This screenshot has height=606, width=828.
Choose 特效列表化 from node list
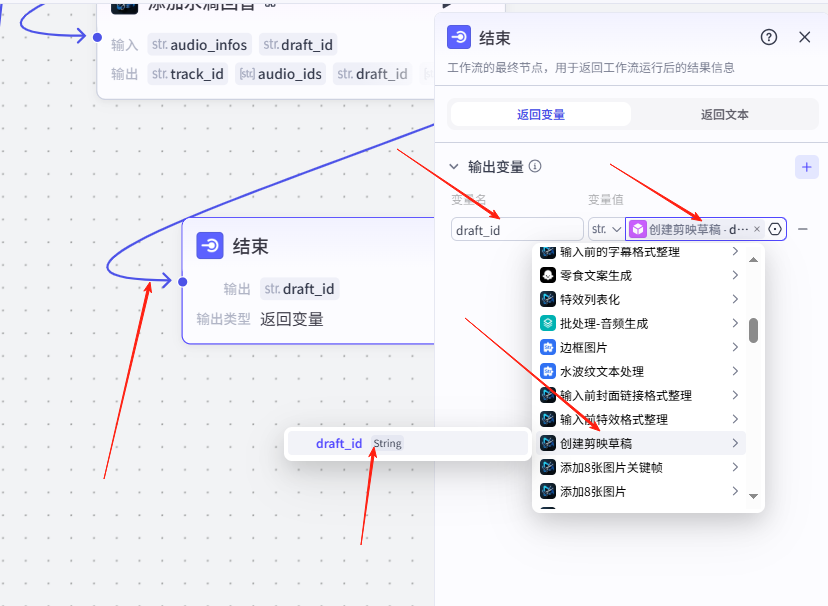tap(589, 299)
